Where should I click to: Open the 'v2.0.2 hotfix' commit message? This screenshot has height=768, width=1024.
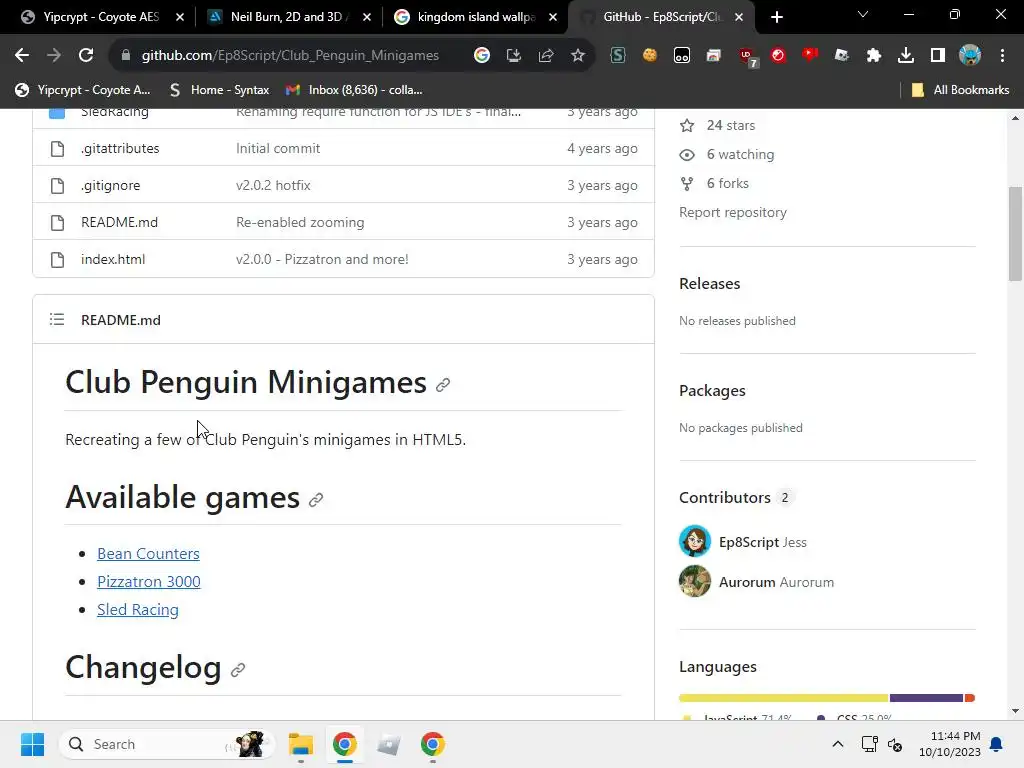click(273, 185)
